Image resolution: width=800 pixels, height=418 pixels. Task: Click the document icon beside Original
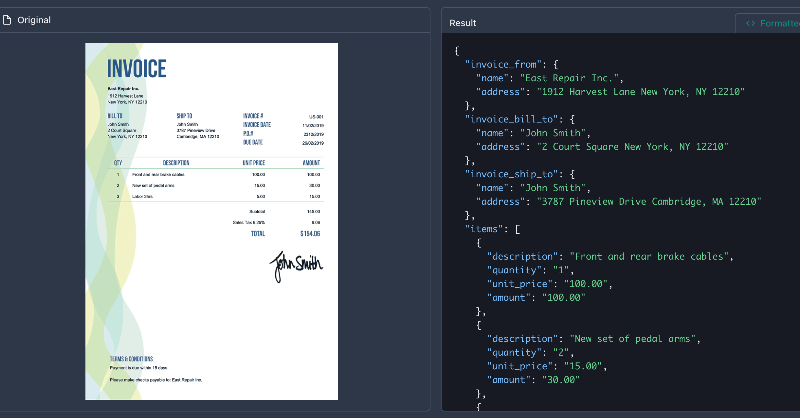(x=7, y=20)
